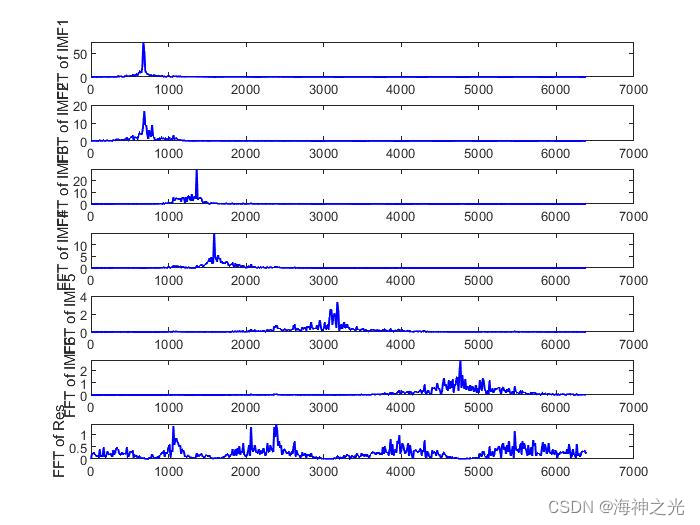
Task: Click the "1000" x-tick below the IMF1 plot
Action: point(168,90)
